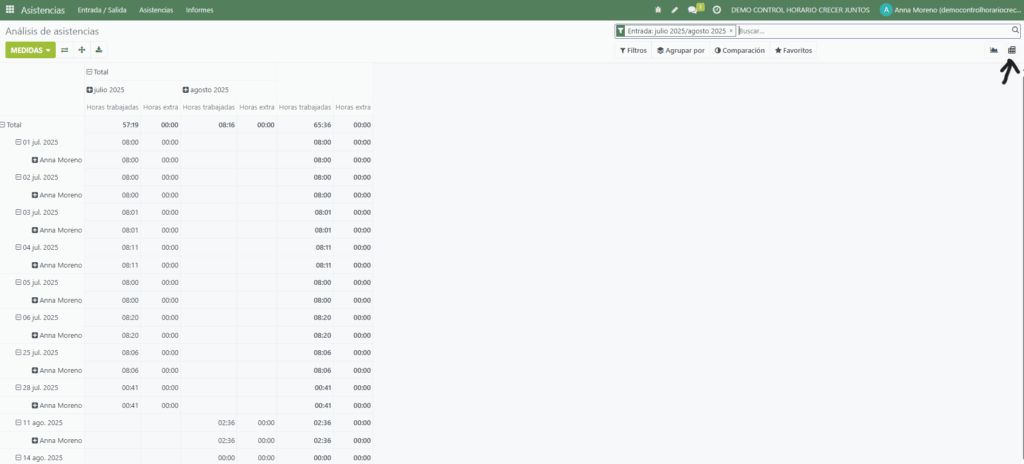Switch to graph view
Screen dimensions: 1024x464
pyautogui.click(x=994, y=50)
